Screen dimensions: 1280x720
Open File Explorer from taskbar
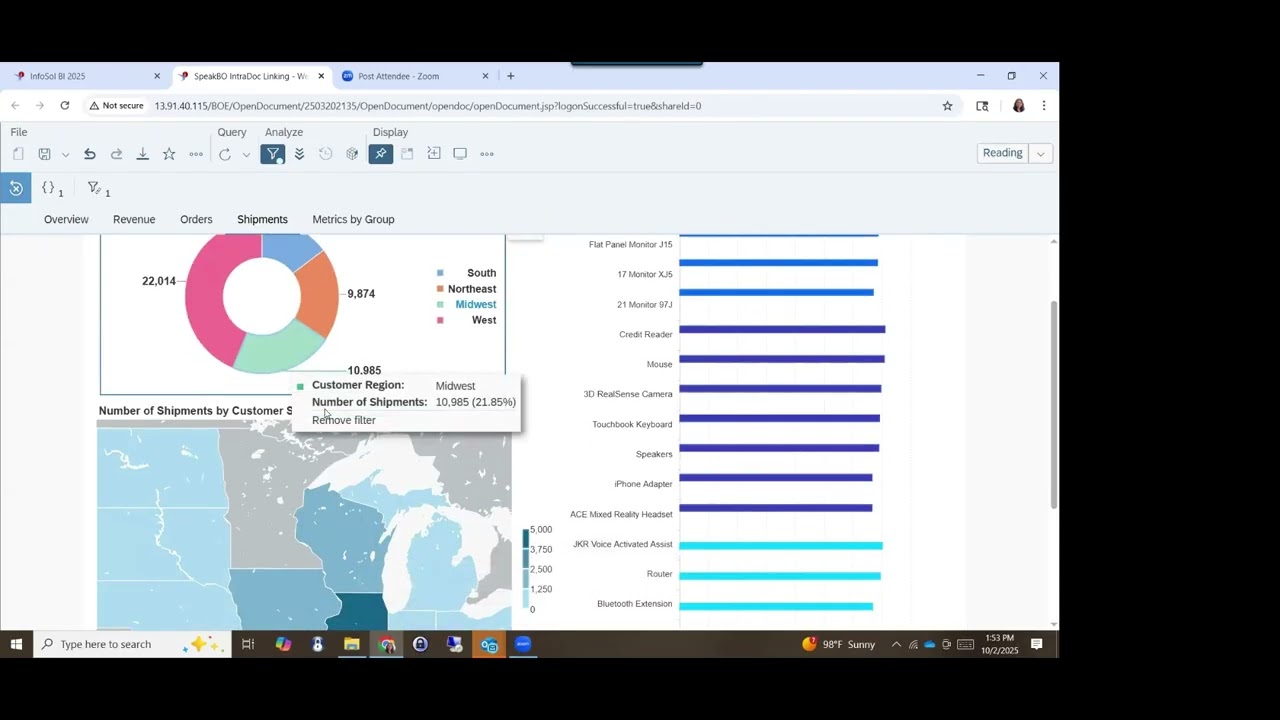[352, 644]
